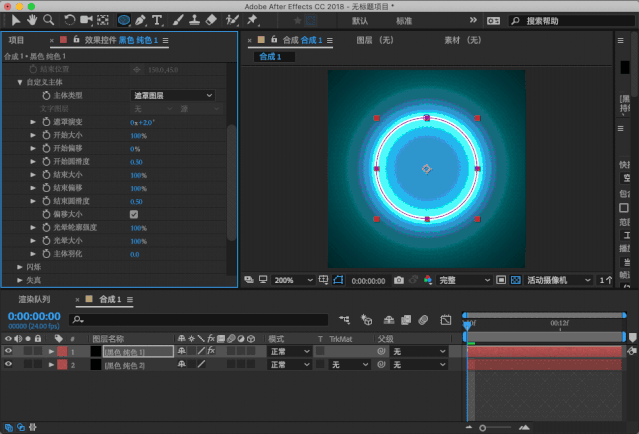Select the Pen tool in the toolbar
This screenshot has height=434, width=639.
click(x=140, y=19)
